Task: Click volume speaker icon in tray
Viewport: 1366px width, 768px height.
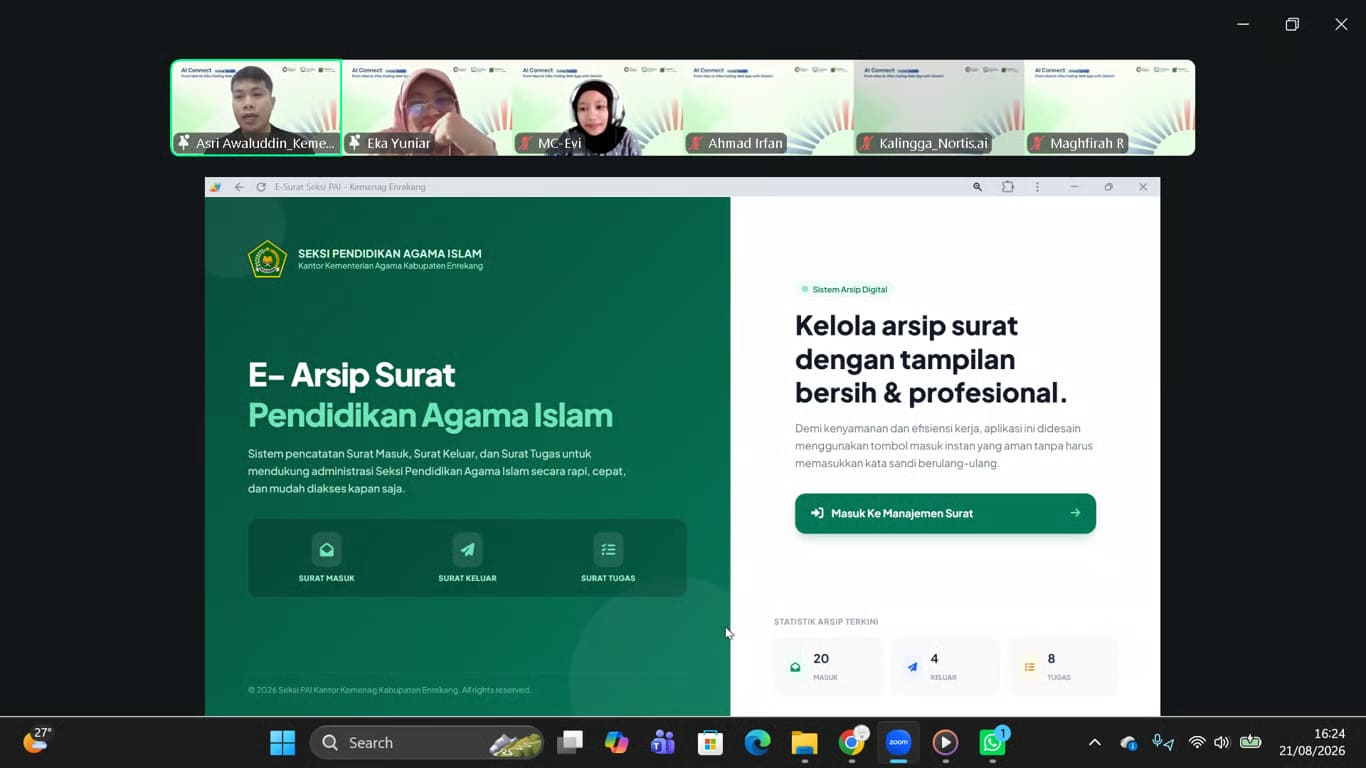Action: coord(1221,743)
